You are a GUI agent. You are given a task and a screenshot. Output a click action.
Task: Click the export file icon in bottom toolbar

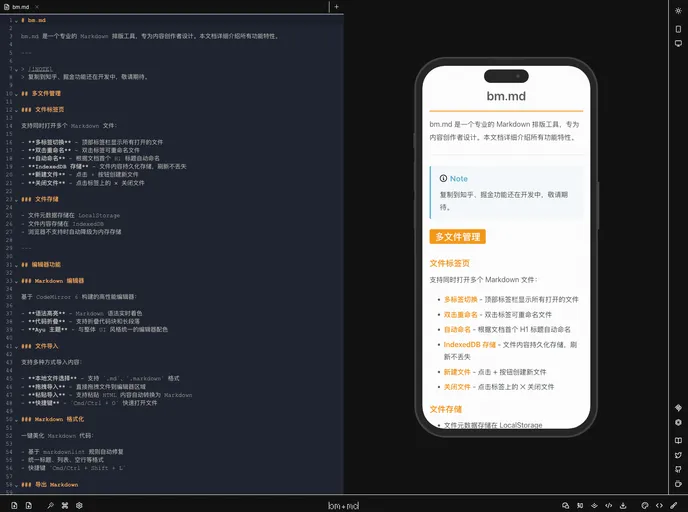(29, 505)
